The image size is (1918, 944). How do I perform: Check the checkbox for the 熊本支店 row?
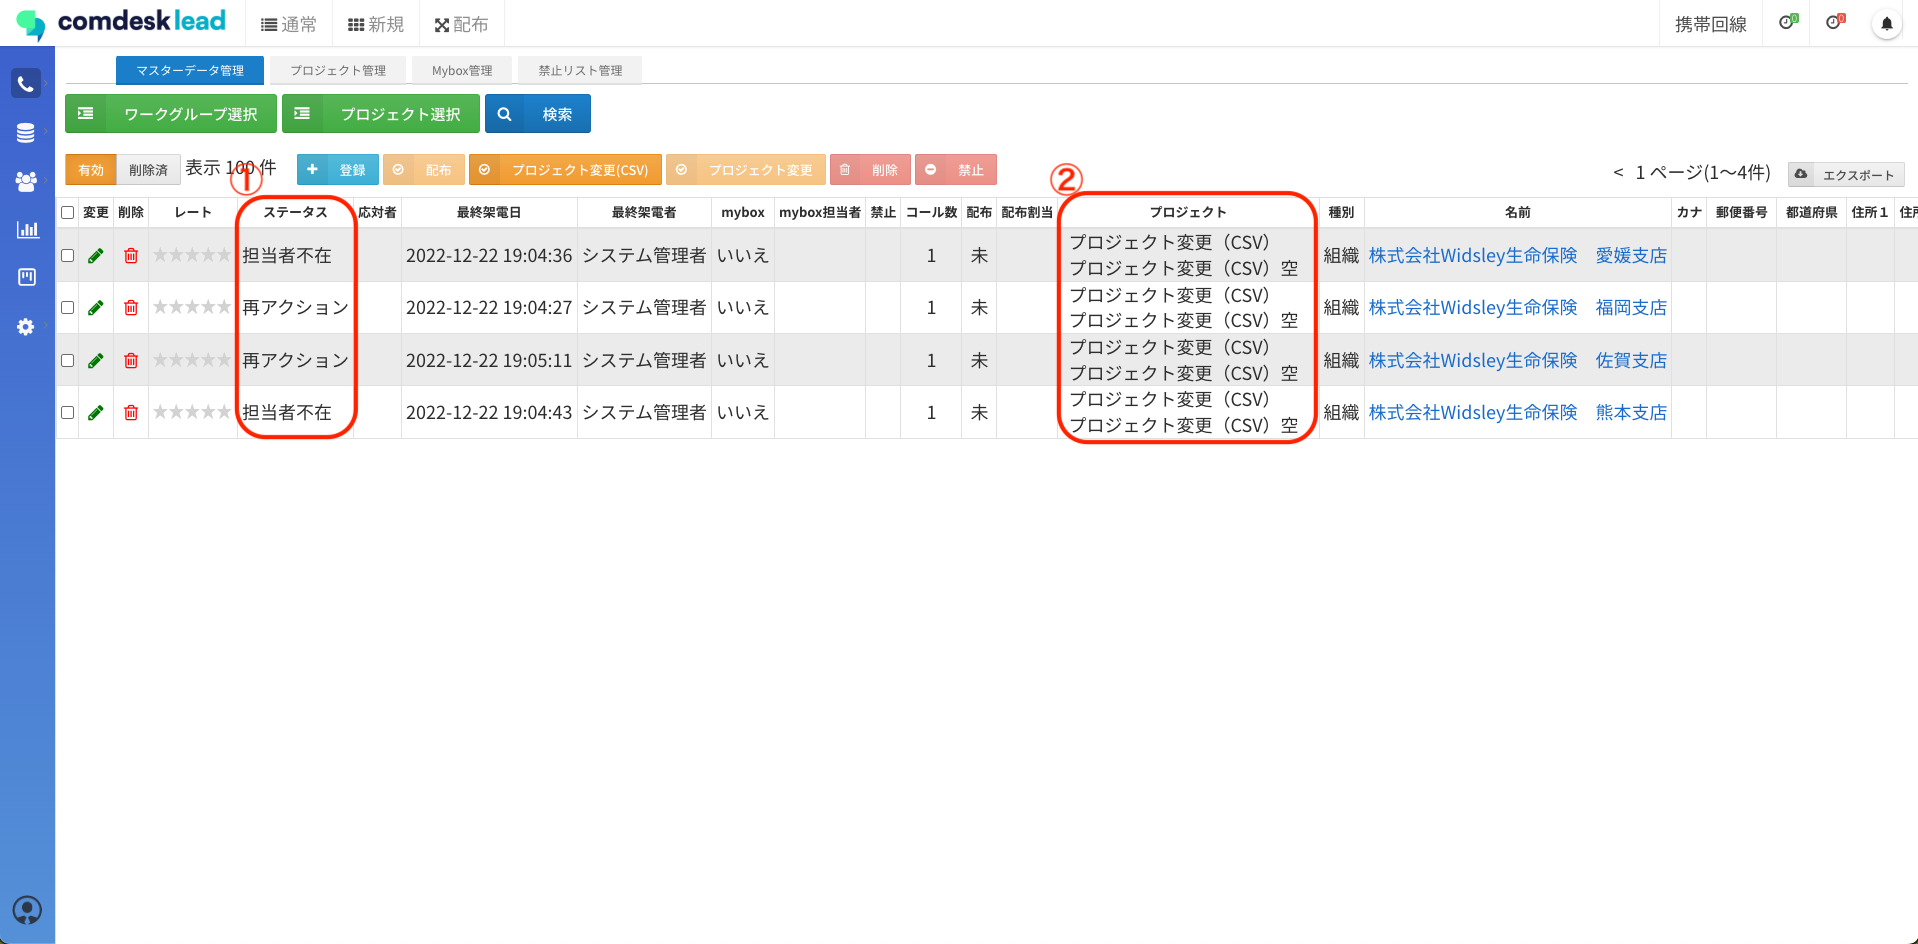tap(68, 412)
